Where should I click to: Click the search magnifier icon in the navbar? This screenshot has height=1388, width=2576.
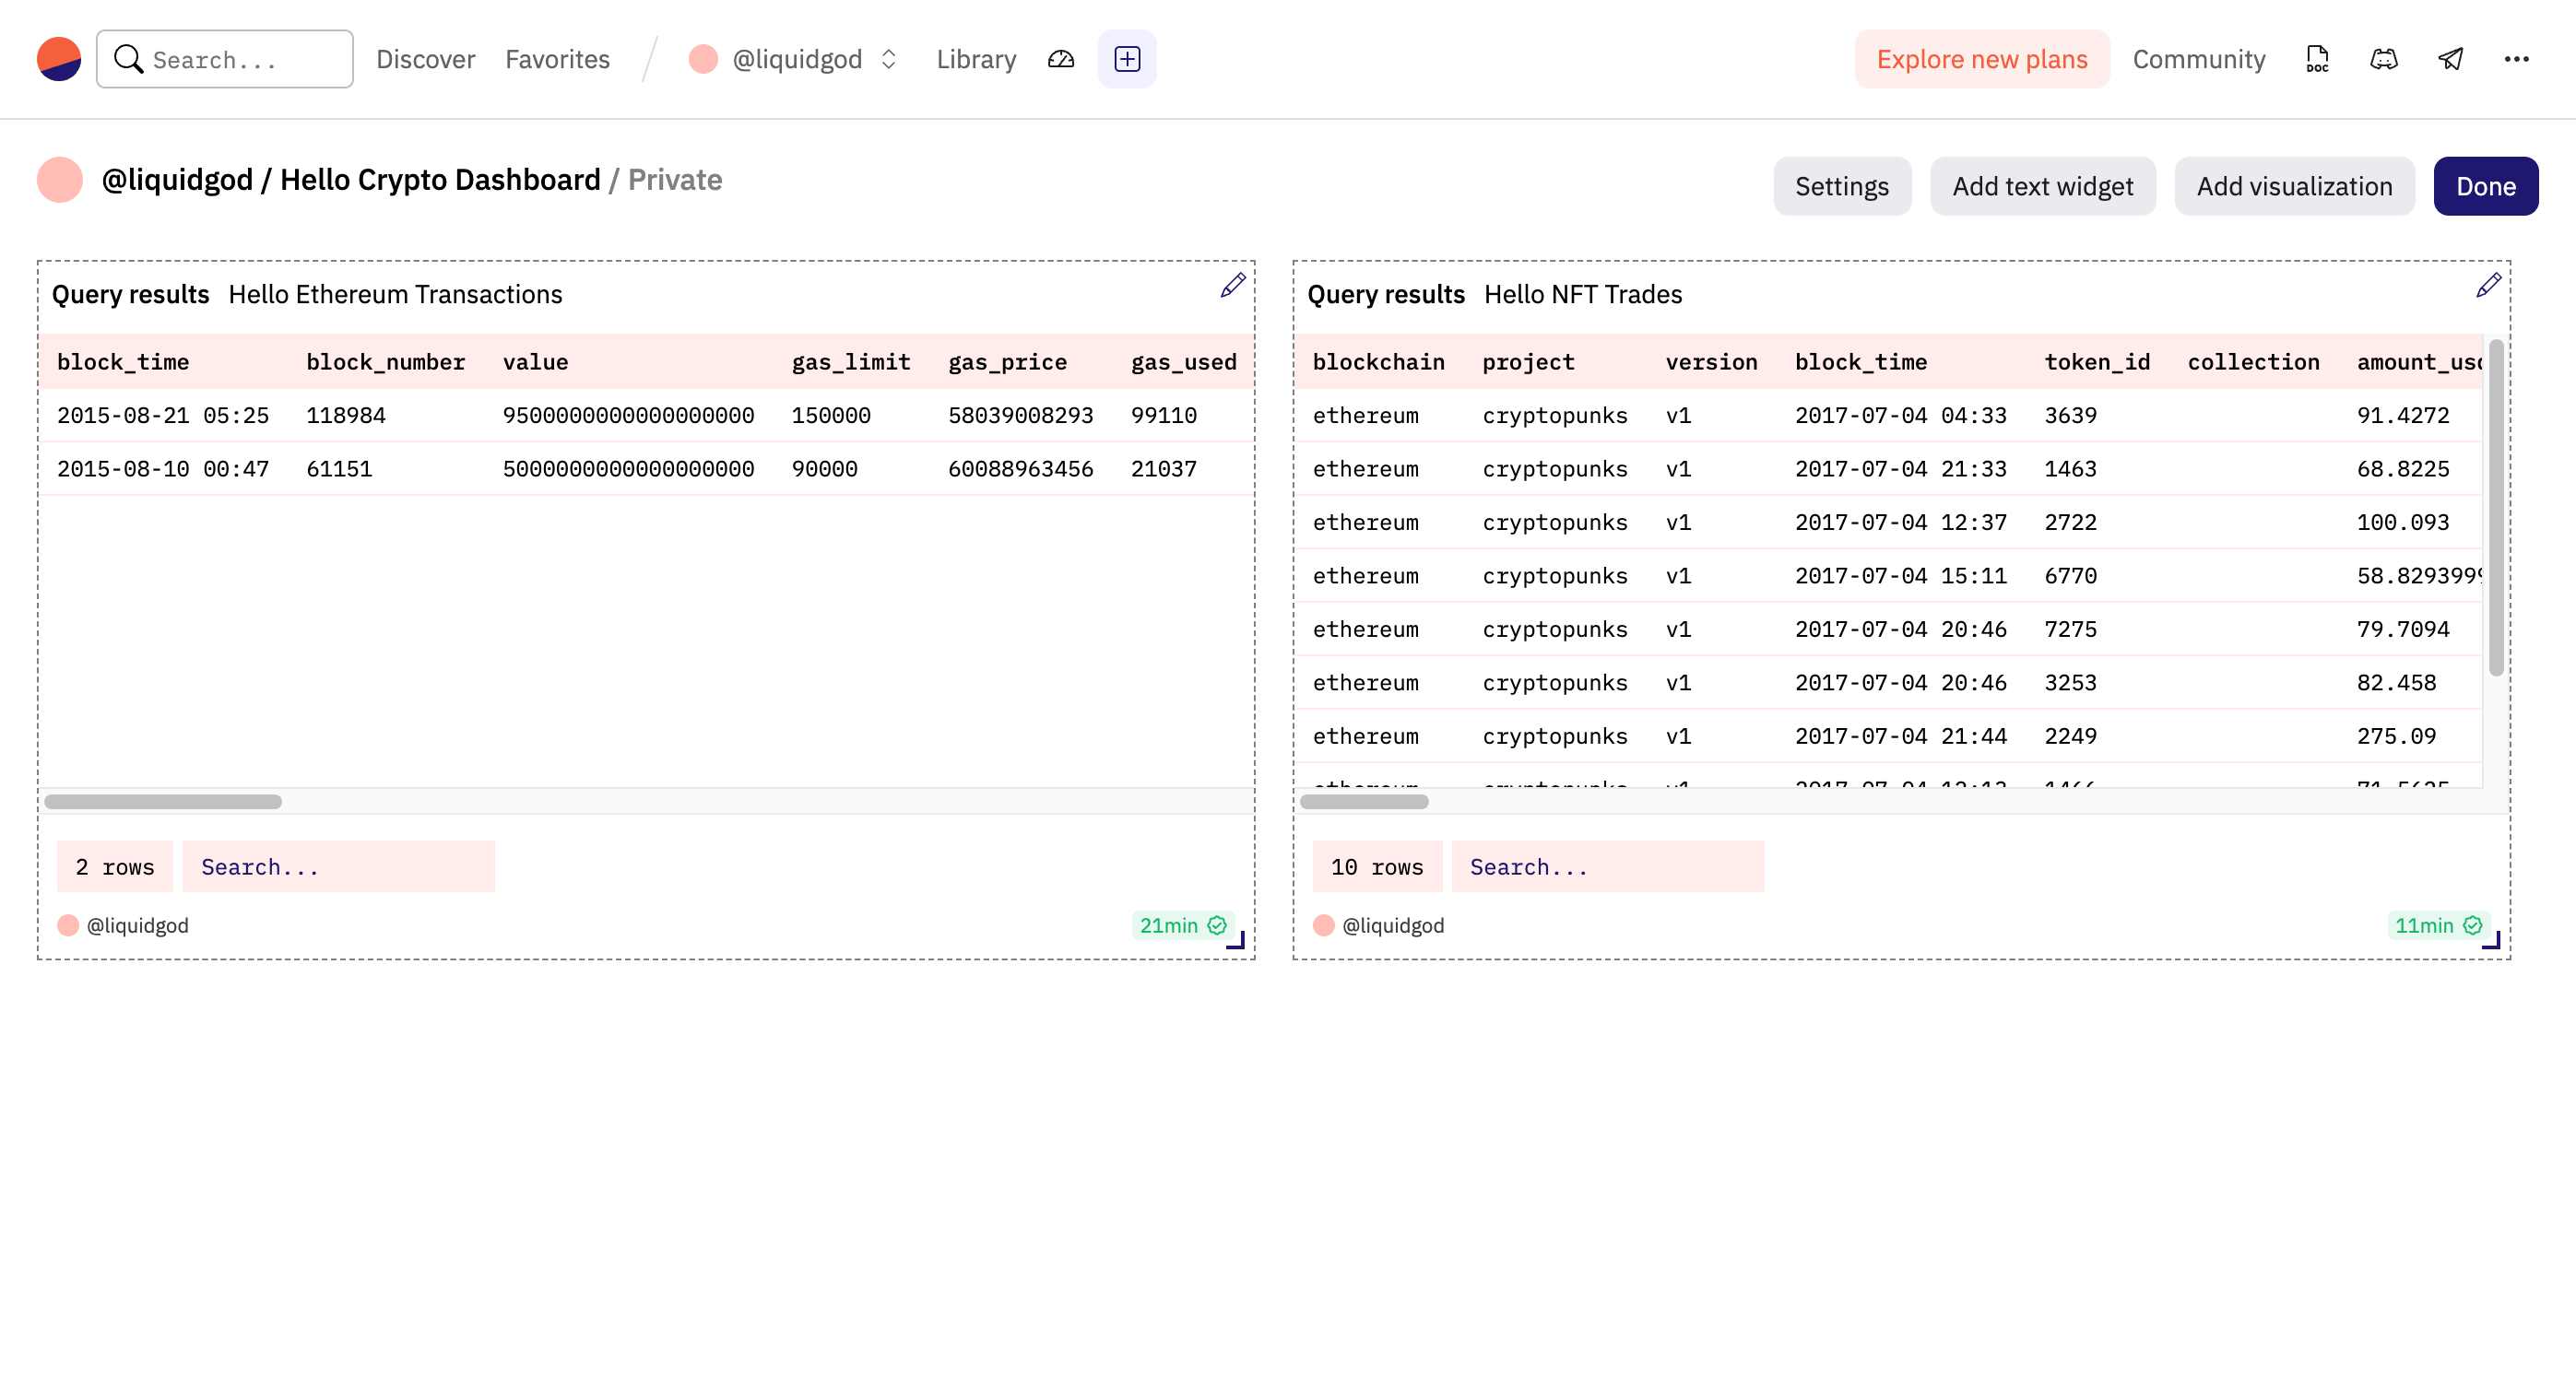(129, 58)
